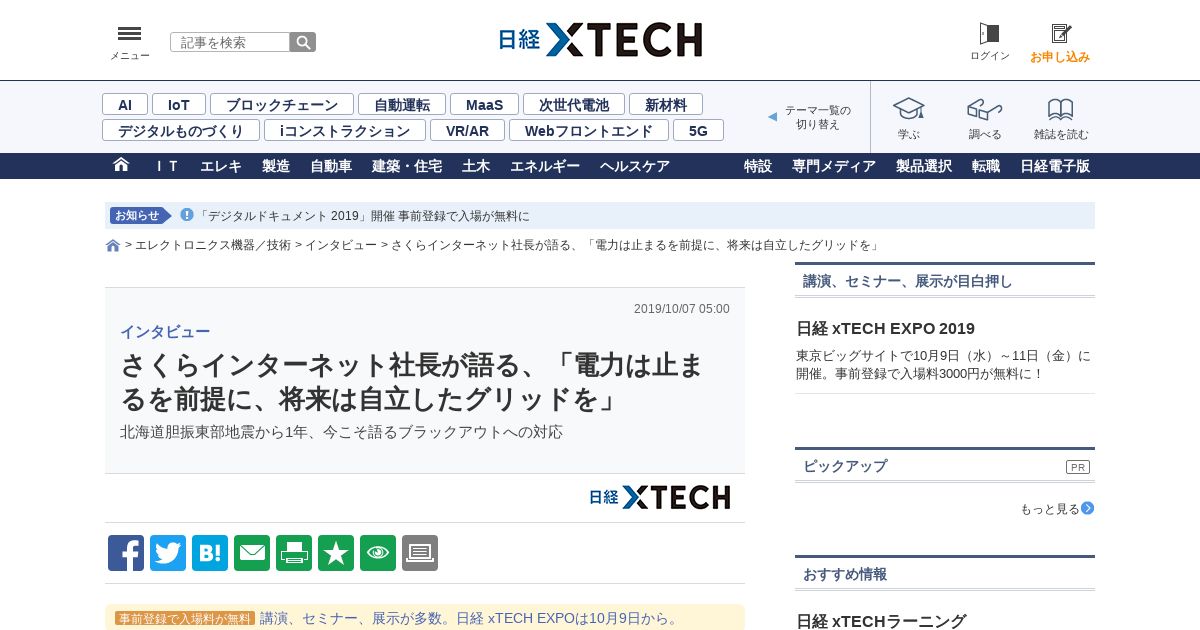Open the 雑誌を読む book icon
Screen dimensions: 1200x630
1061,109
